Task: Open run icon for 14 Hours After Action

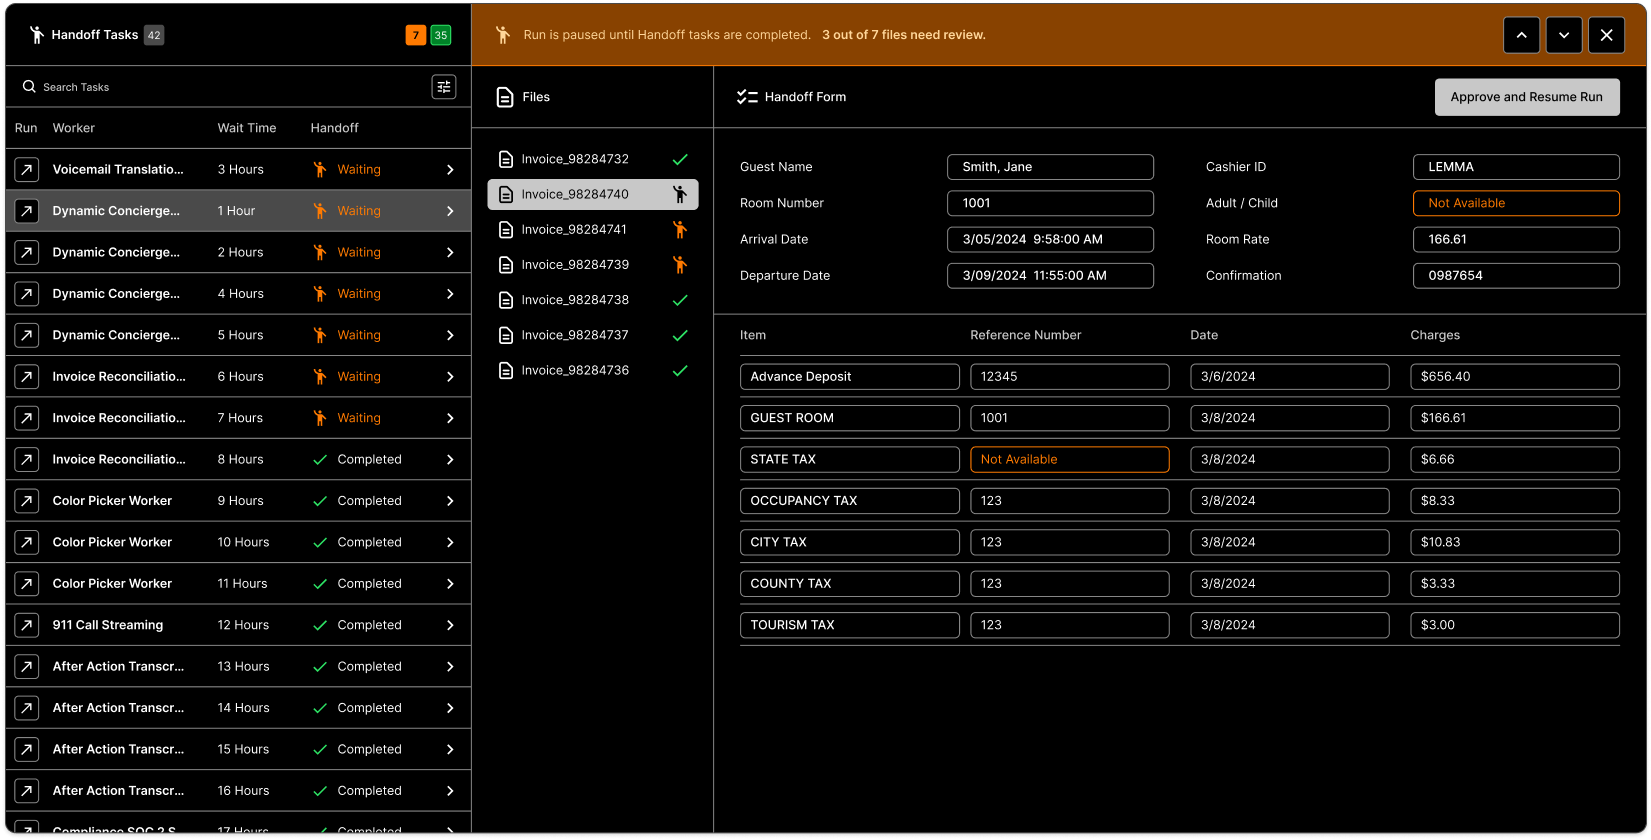Action: 27,708
